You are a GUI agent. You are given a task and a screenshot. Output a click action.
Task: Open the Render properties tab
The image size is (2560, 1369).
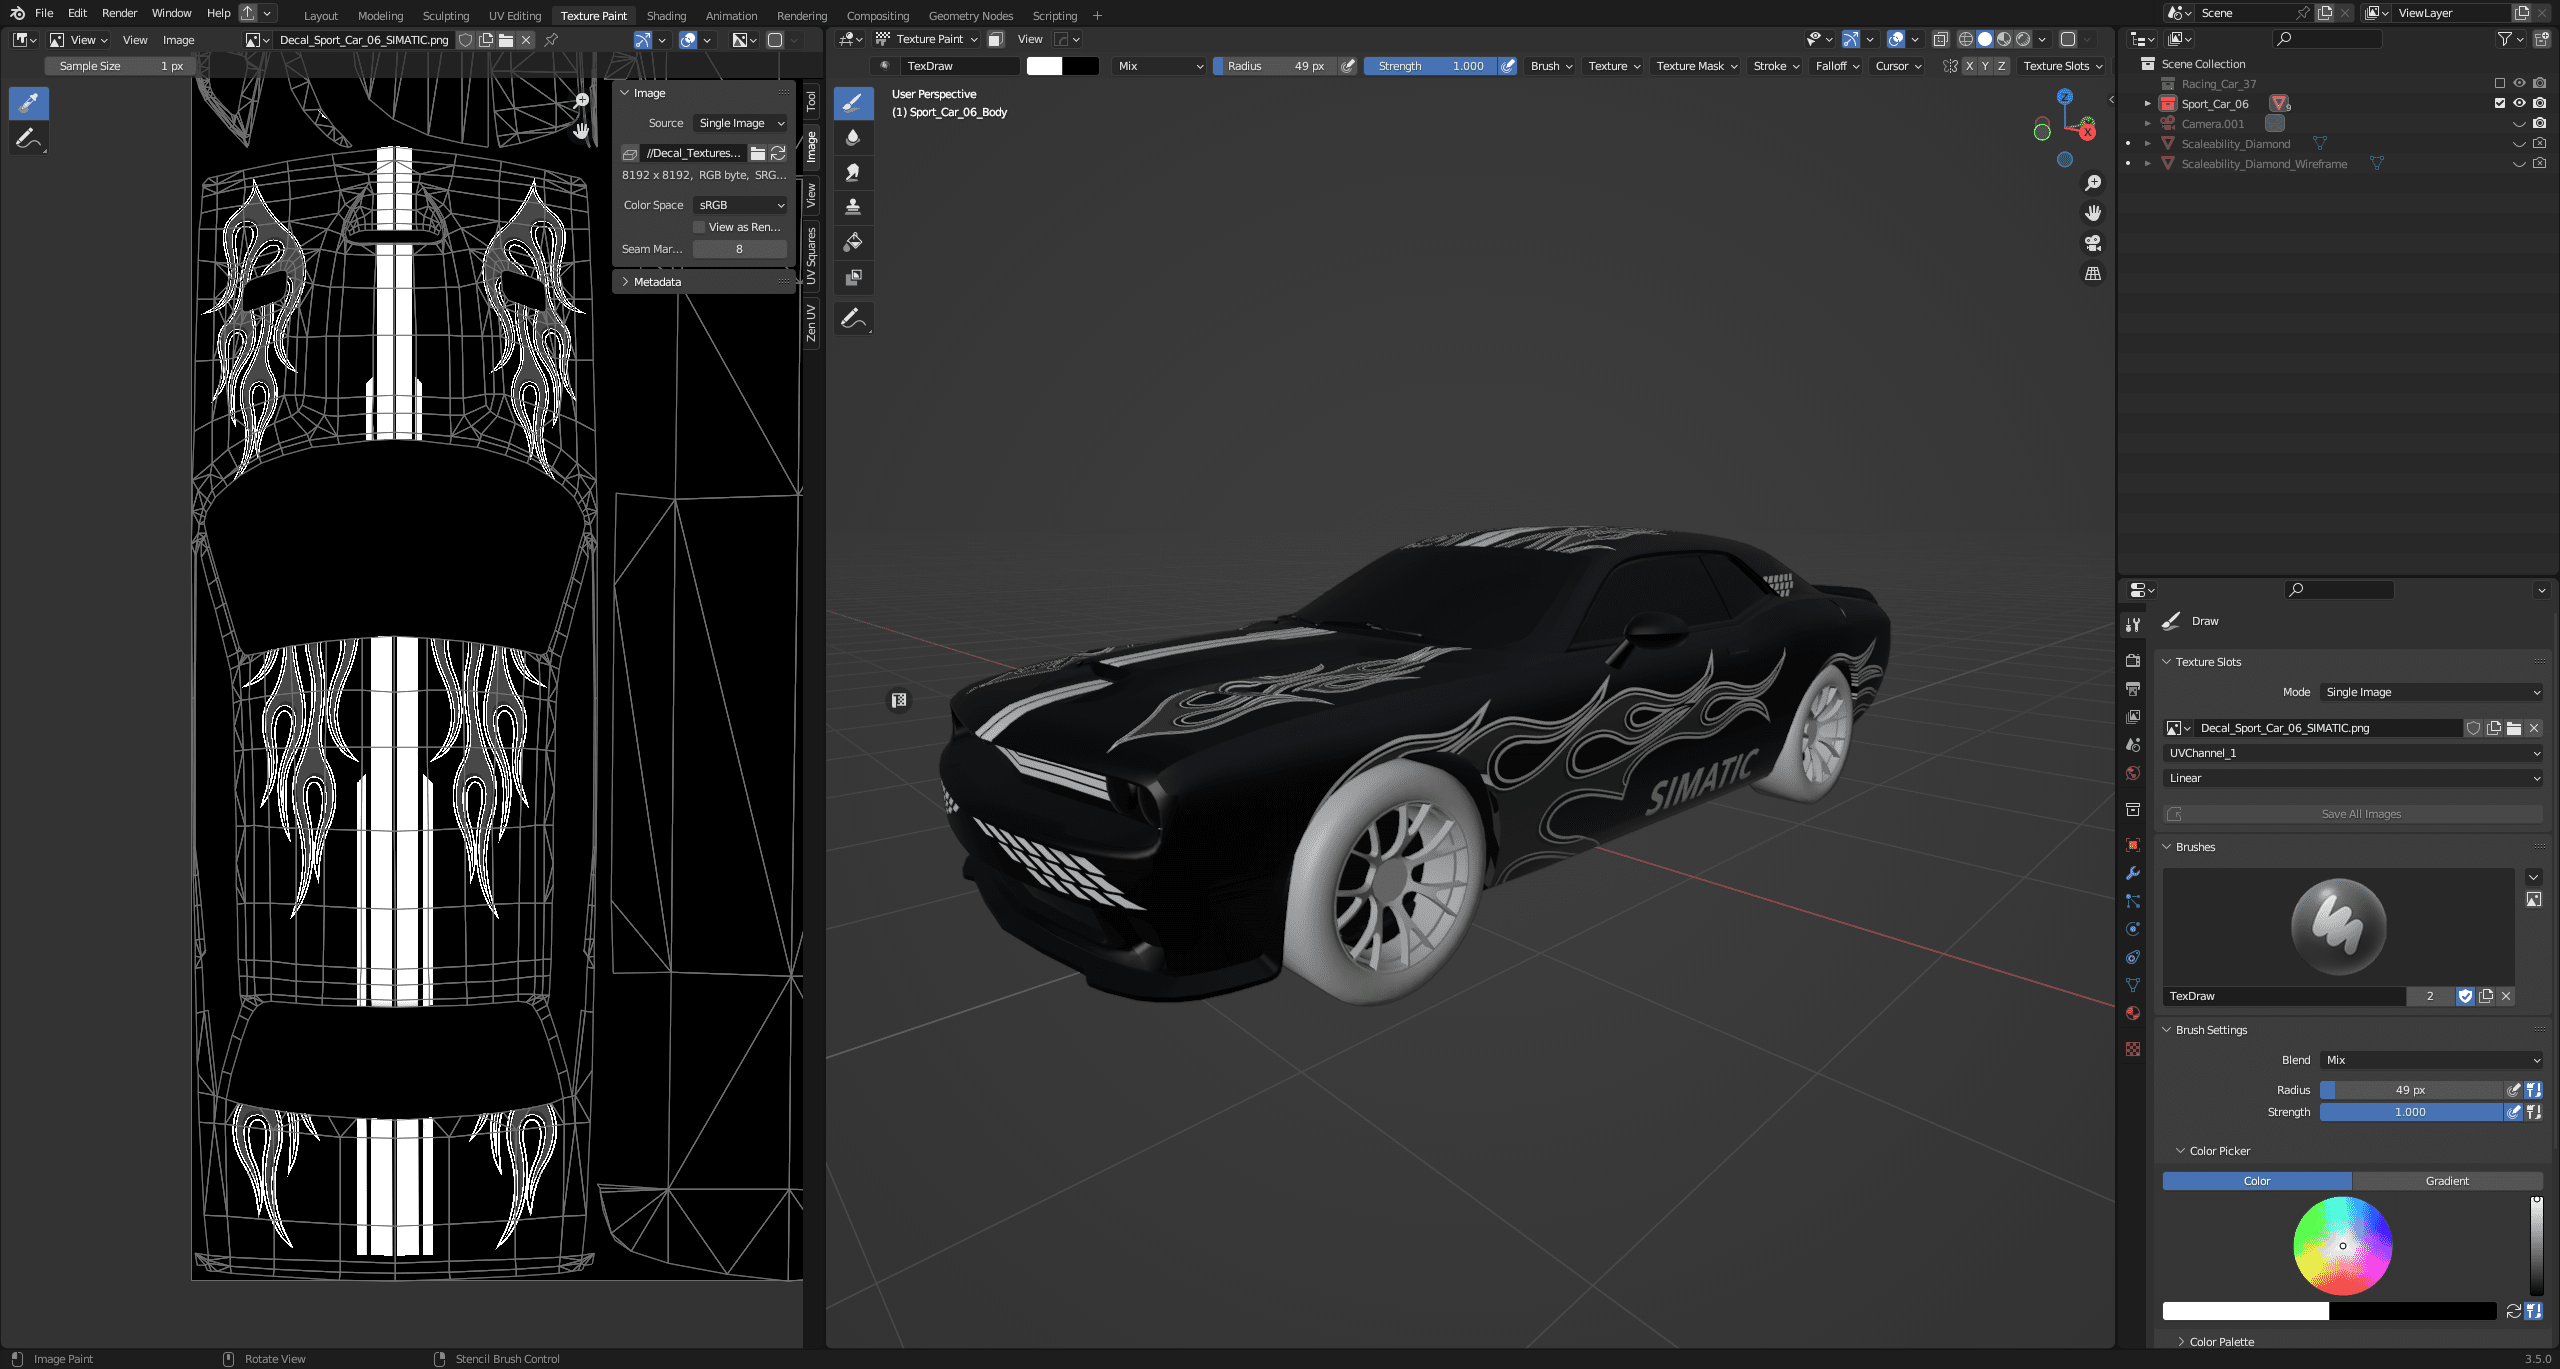tap(2133, 661)
